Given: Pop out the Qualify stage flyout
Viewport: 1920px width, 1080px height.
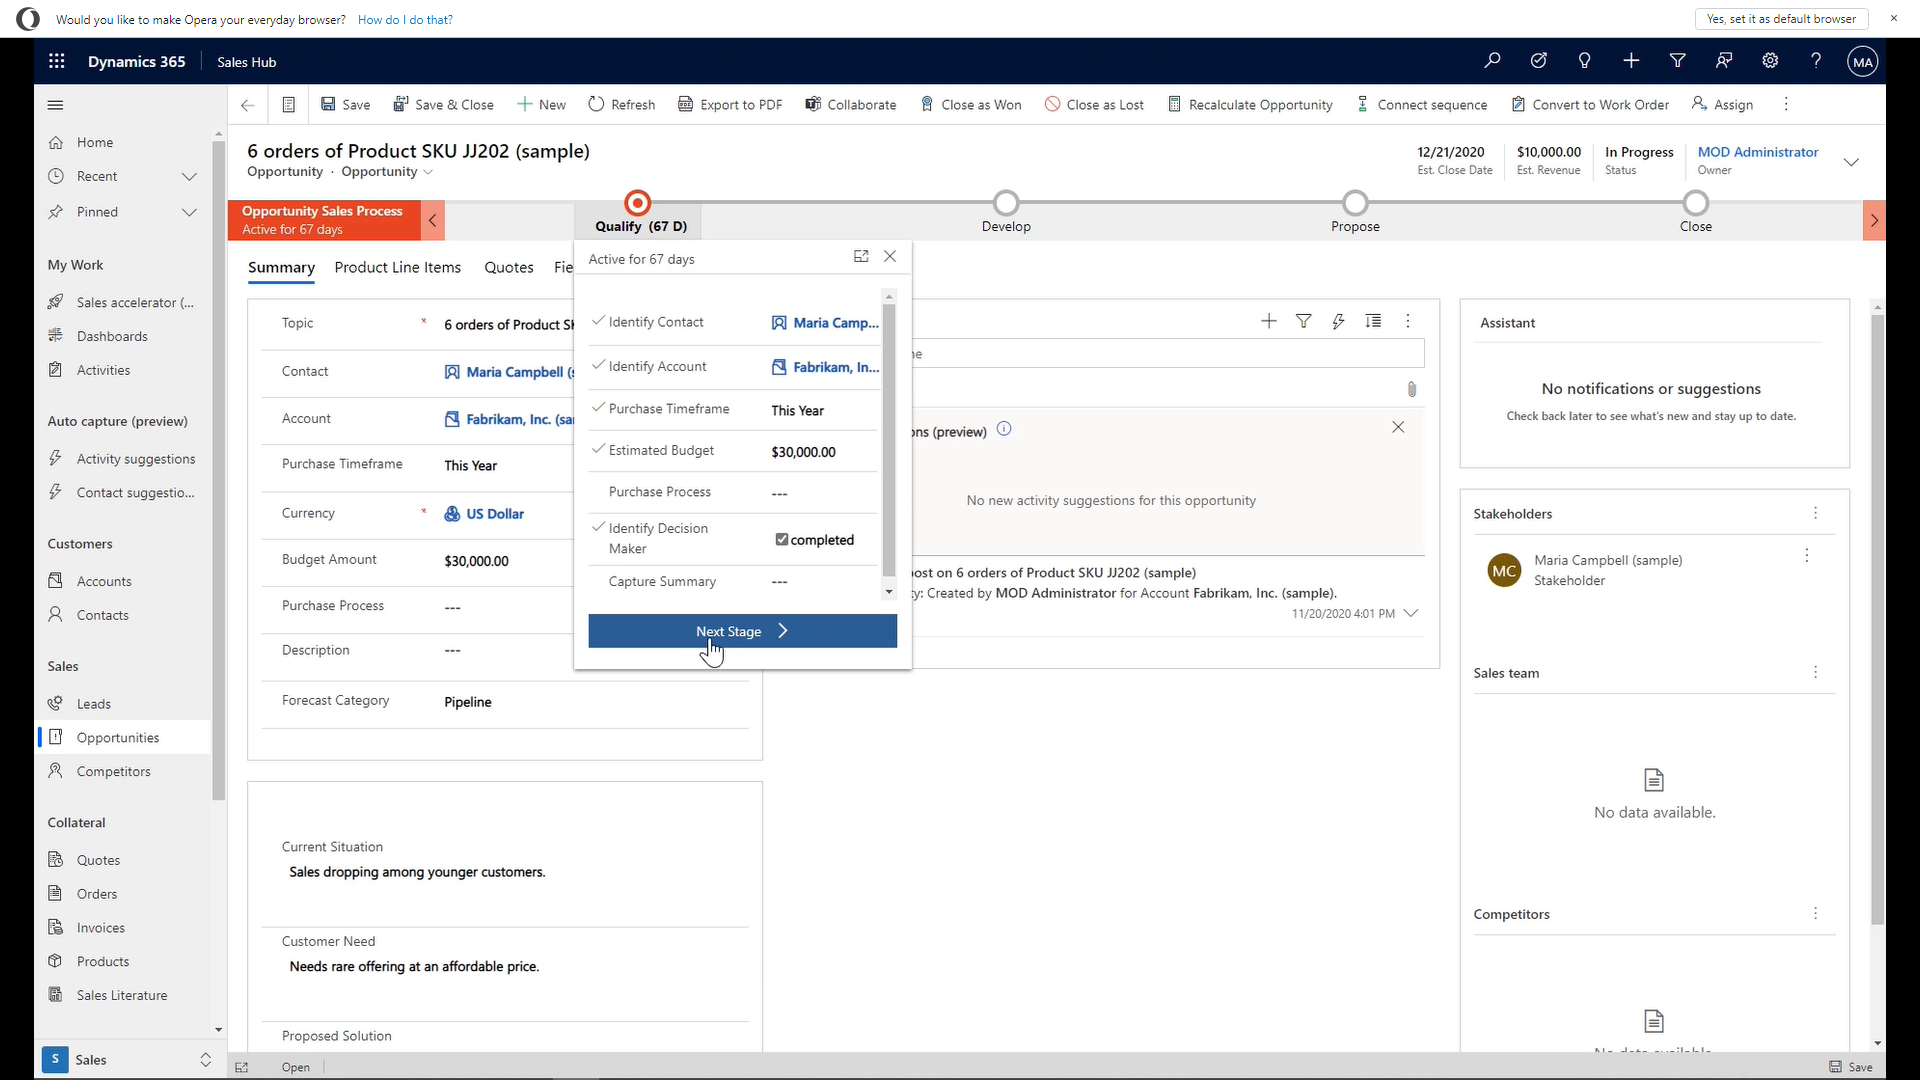Looking at the screenshot, I should click(861, 257).
